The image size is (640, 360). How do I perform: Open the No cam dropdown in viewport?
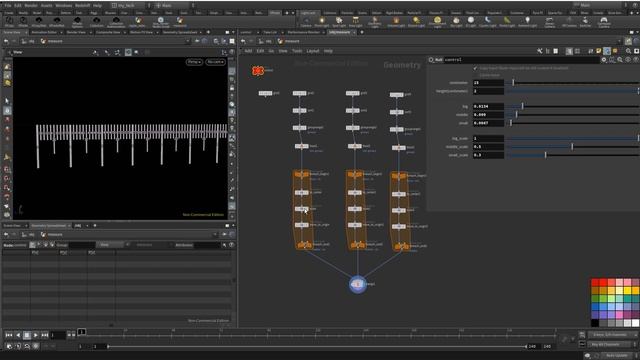click(x=215, y=62)
